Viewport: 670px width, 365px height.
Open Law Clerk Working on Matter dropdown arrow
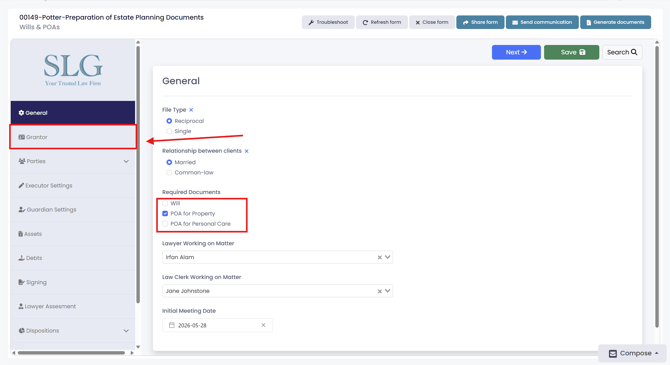[388, 291]
